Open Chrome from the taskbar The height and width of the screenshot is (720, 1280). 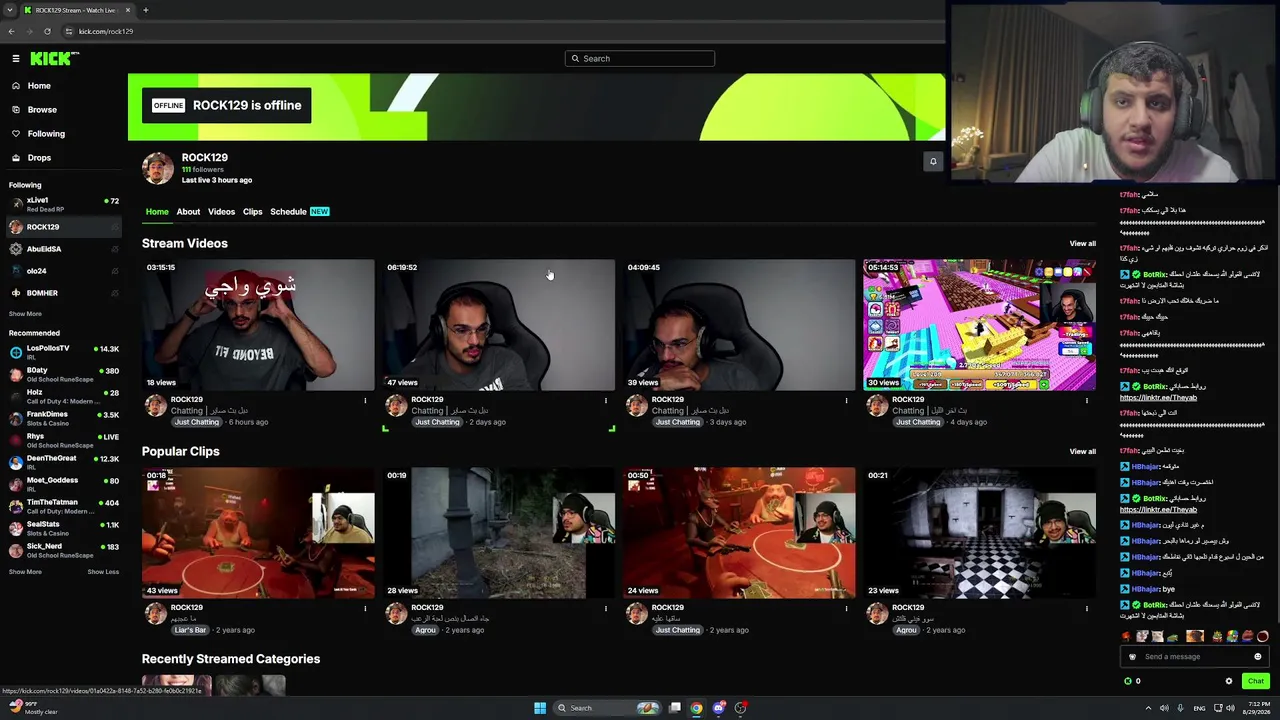pyautogui.click(x=696, y=708)
